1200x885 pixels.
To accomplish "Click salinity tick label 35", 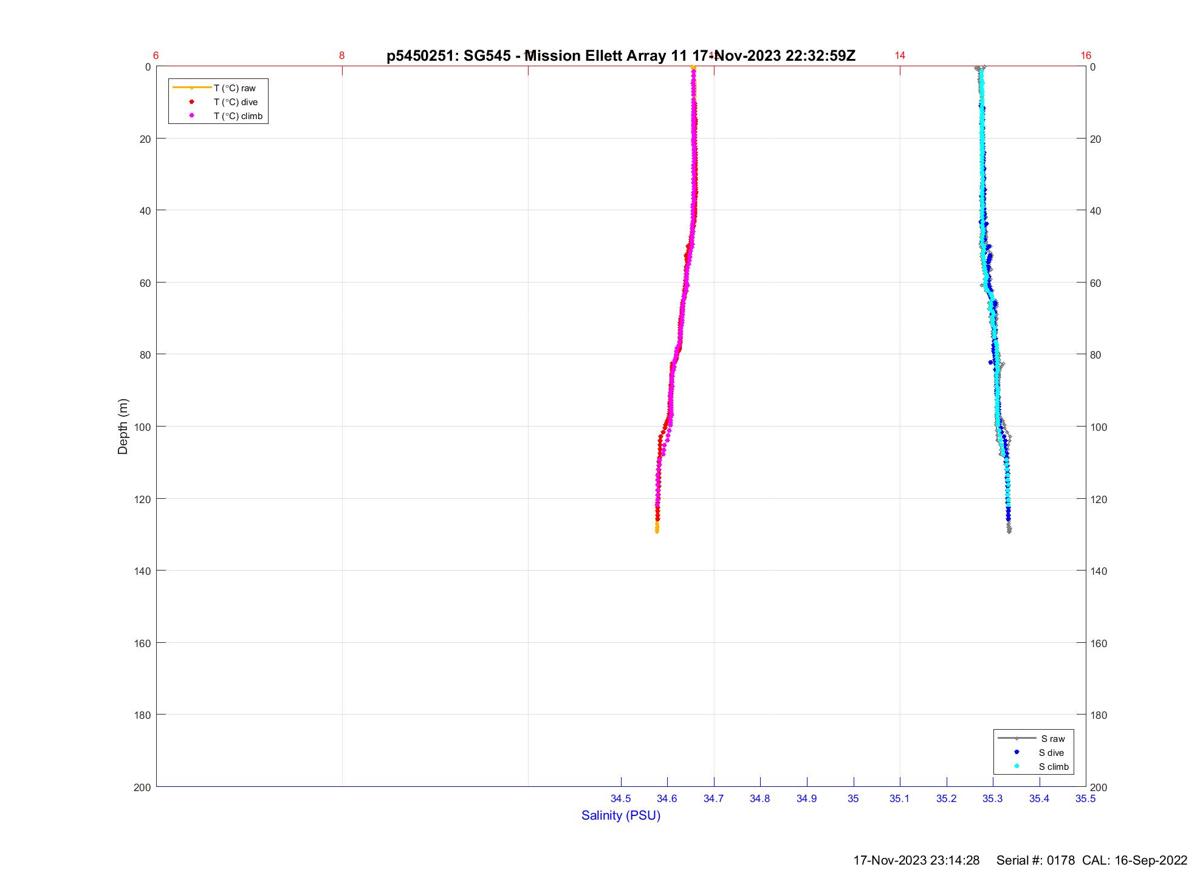I will pyautogui.click(x=853, y=799).
